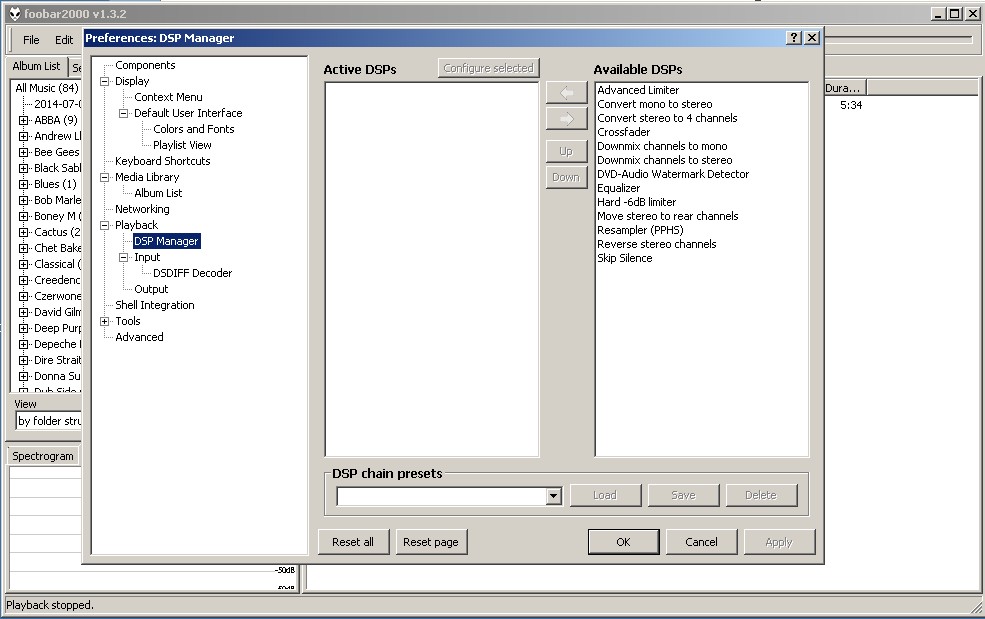This screenshot has height=619, width=985.
Task: Click the foobar2000 alien head title icon
Action: pyautogui.click(x=14, y=14)
